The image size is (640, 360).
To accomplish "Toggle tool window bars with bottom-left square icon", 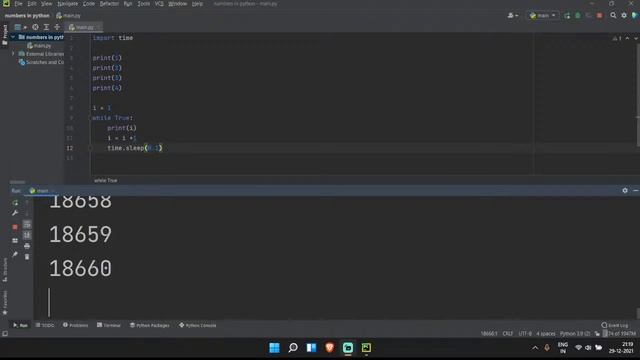I will (x=5, y=333).
